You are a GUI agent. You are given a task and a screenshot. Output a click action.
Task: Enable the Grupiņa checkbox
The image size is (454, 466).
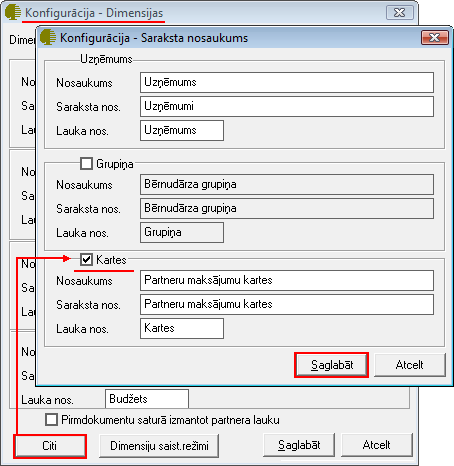click(x=86, y=164)
